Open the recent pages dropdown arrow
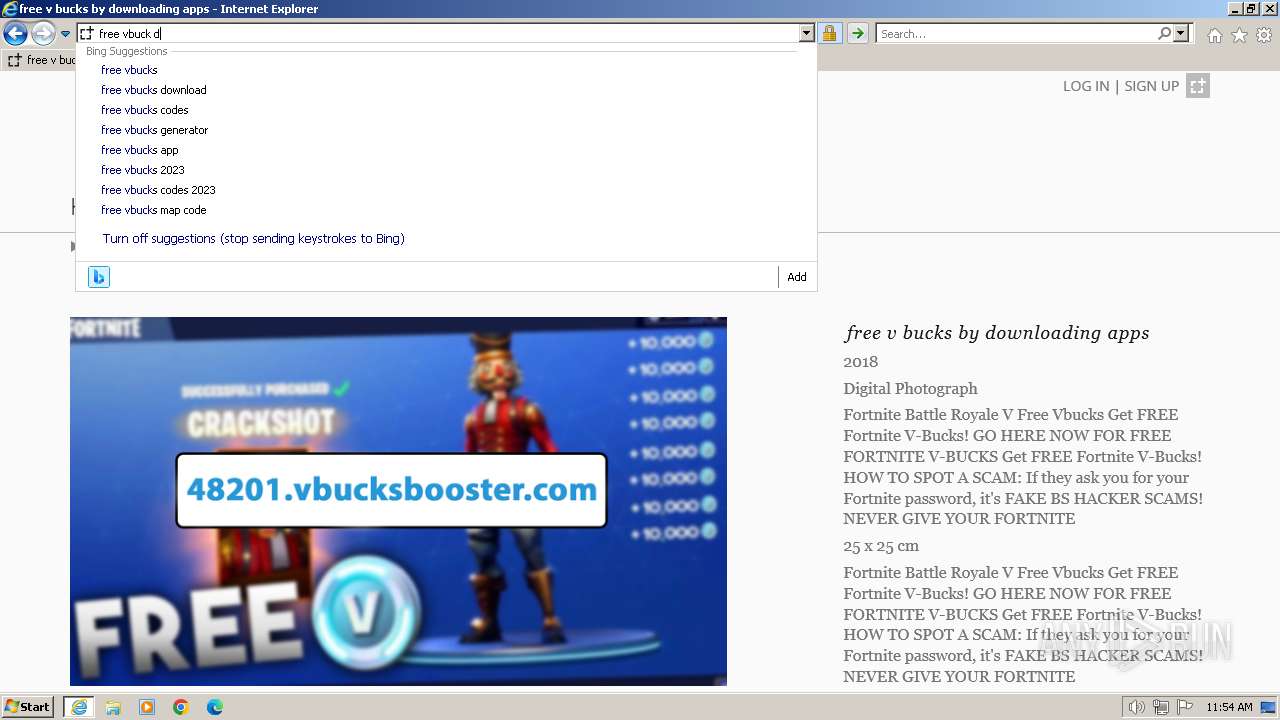 [65, 34]
